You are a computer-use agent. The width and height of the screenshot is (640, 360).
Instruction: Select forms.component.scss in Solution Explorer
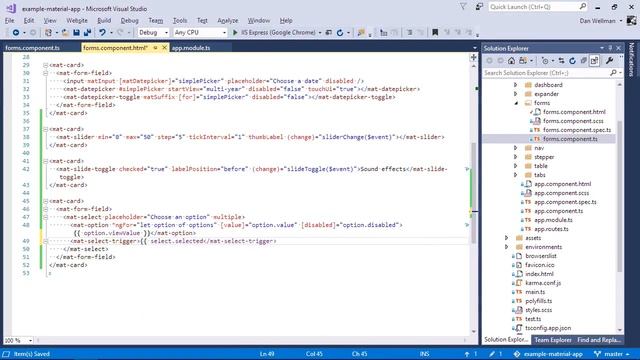point(573,121)
